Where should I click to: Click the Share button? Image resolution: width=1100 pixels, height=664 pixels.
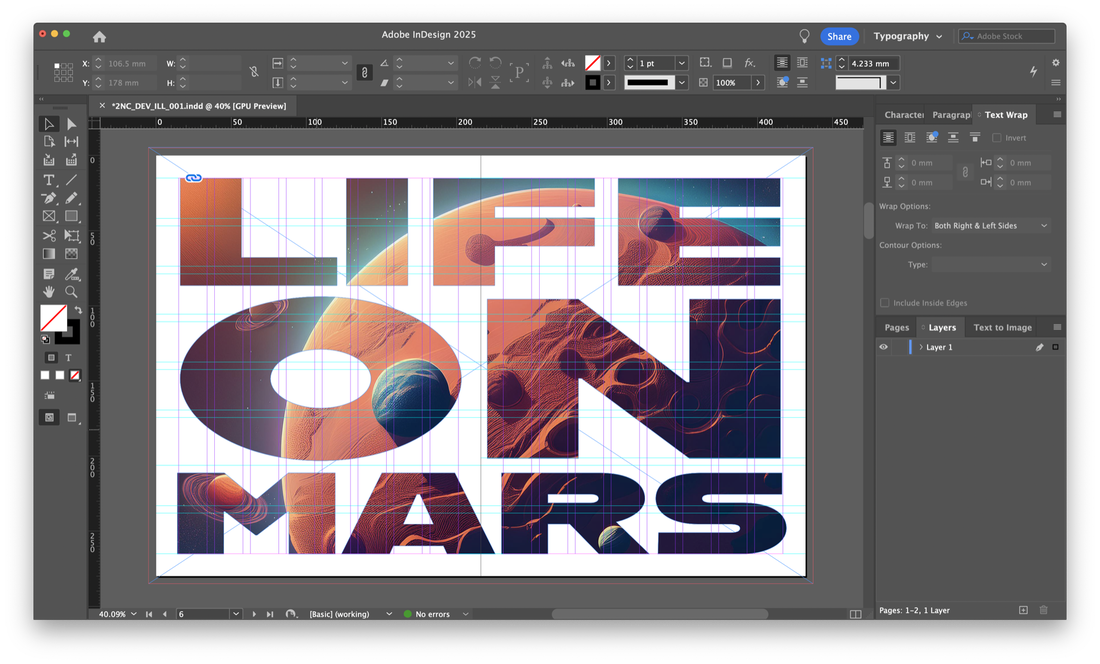839,36
